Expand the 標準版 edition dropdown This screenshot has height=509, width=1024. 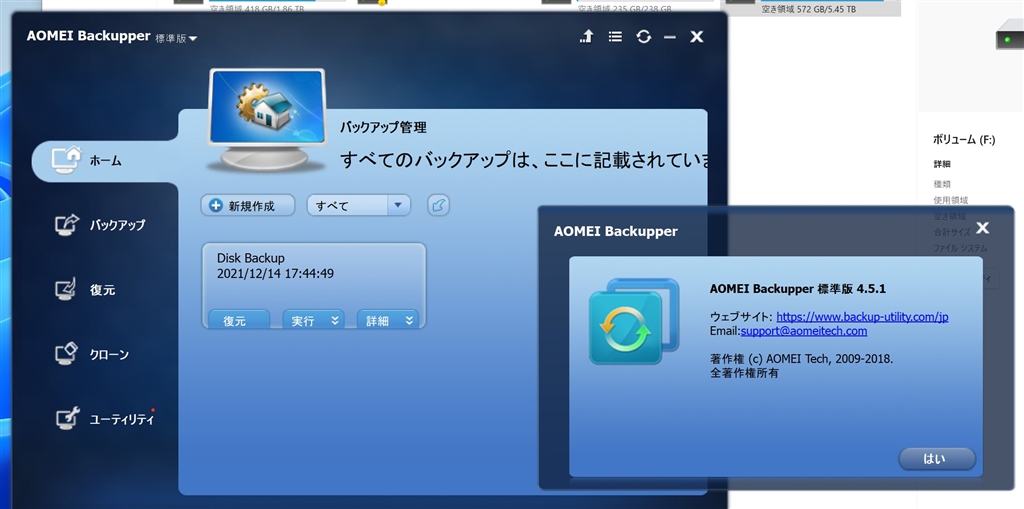[x=176, y=38]
